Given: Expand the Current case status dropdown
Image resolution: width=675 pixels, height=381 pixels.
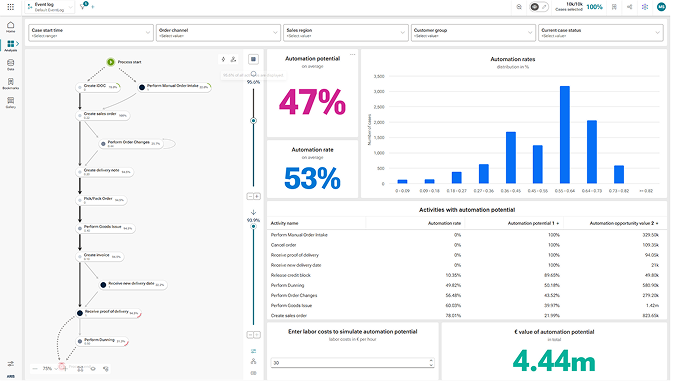Looking at the screenshot, I should tap(601, 33).
